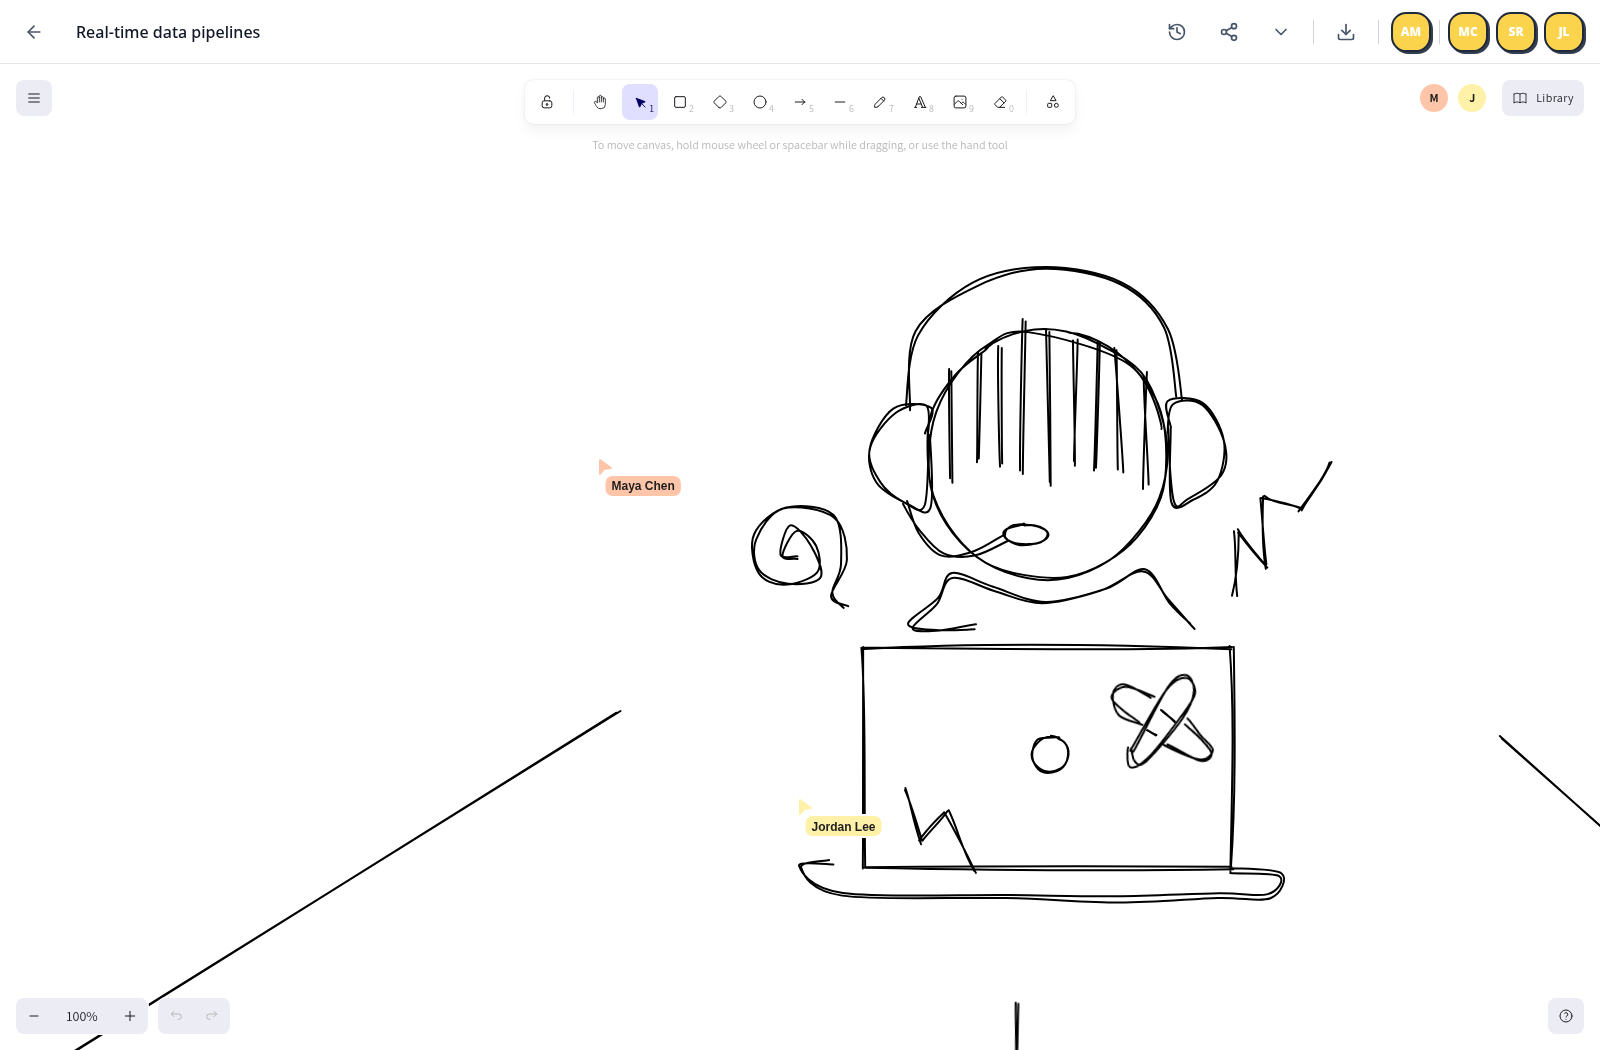The image size is (1600, 1050).
Task: Select the Ellipse tool
Action: [760, 102]
